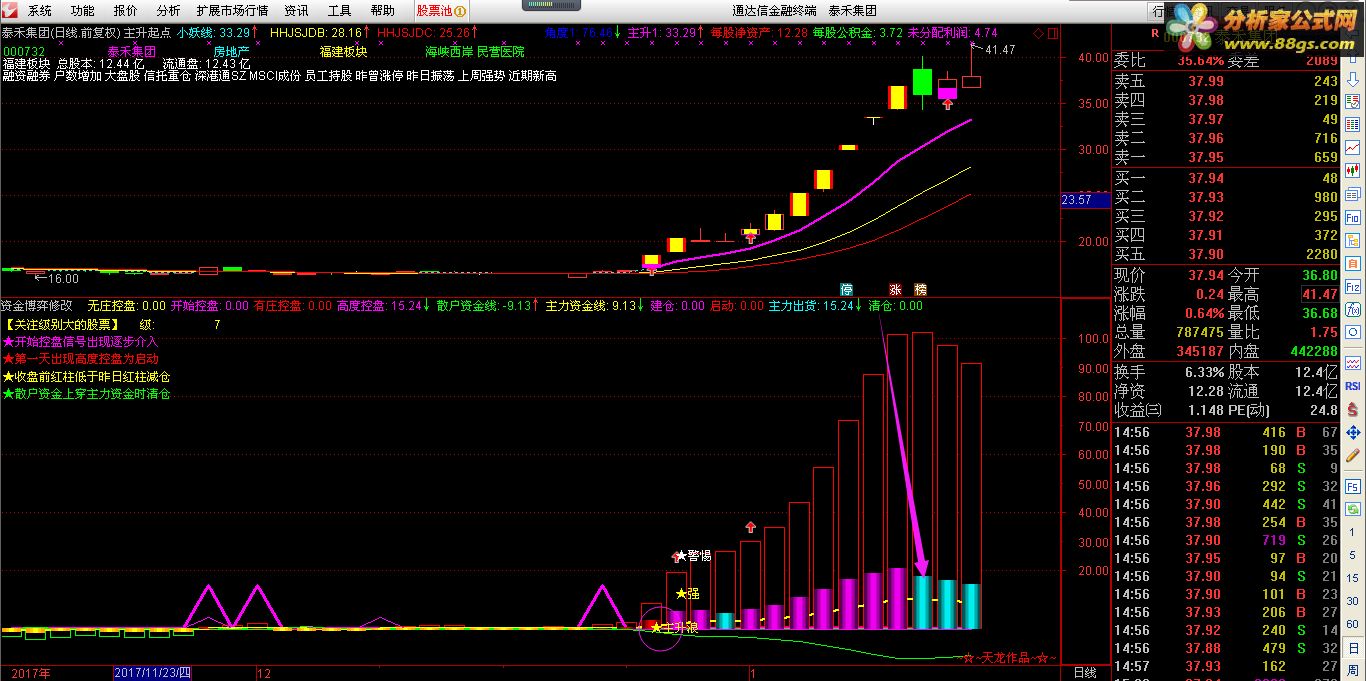
Task: Click the blue down-arrow sidebar icon
Action: tap(1353, 81)
